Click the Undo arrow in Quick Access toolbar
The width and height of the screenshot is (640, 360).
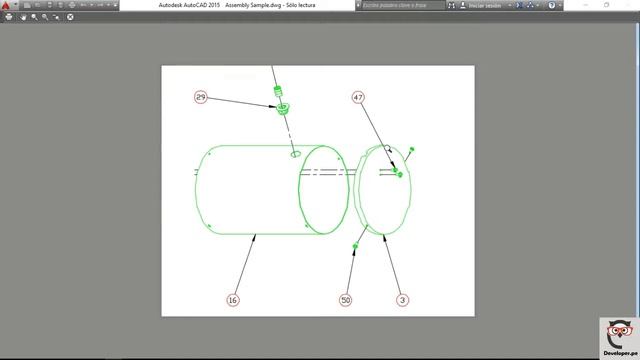(83, 5)
